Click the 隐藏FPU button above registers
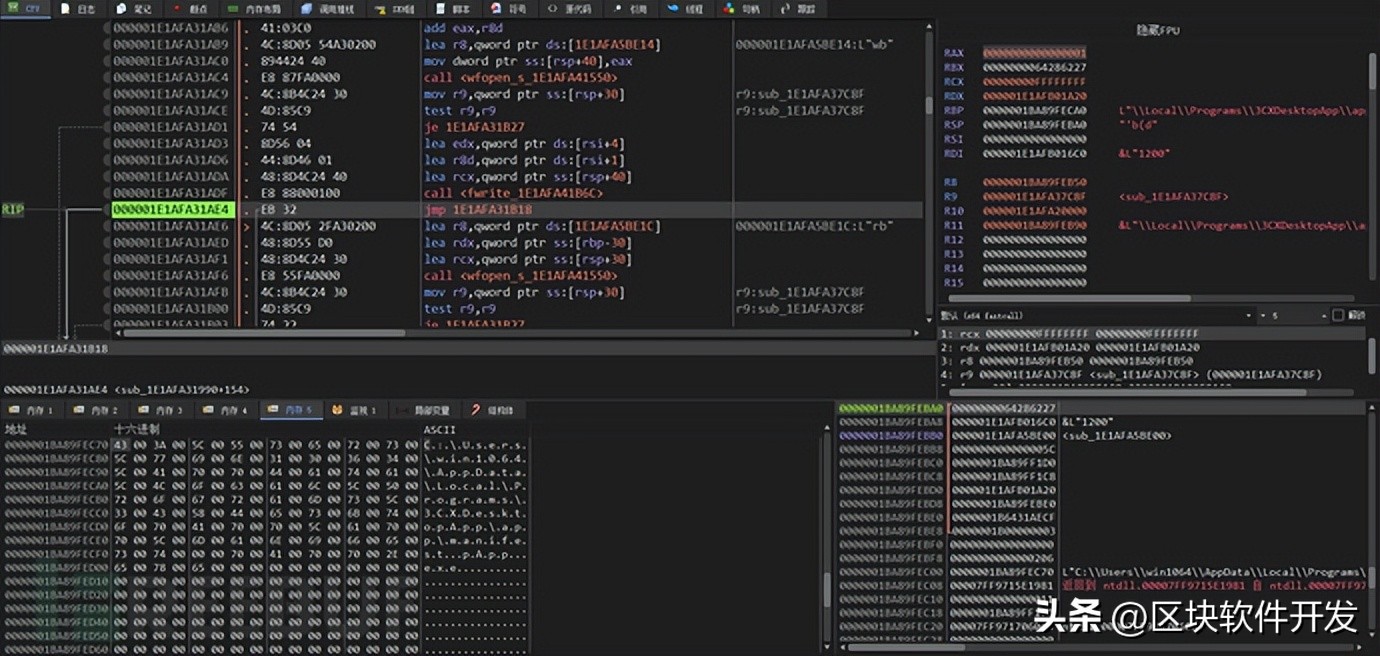Image resolution: width=1380 pixels, height=656 pixels. click(x=1158, y=31)
